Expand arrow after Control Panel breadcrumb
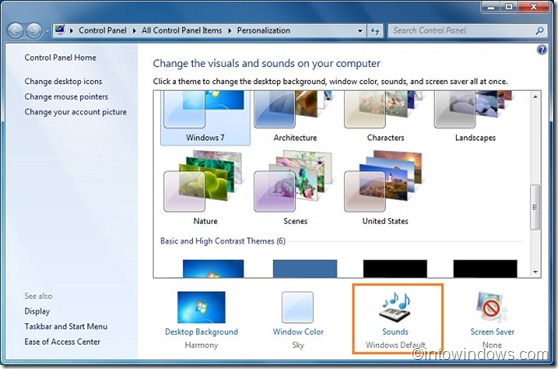The image size is (558, 369). 134,31
